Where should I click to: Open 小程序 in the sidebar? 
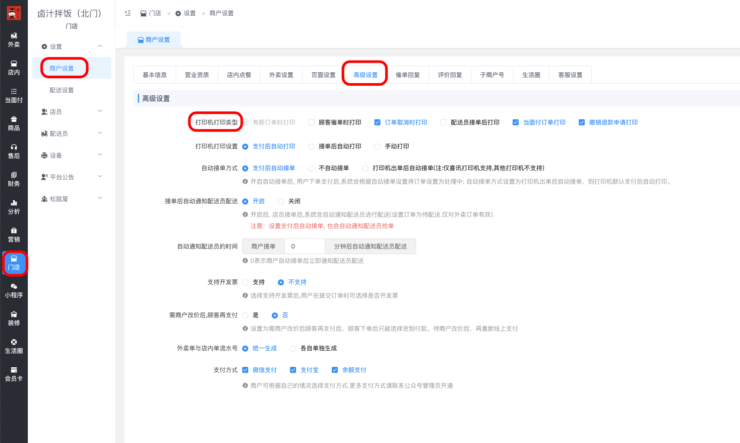click(x=13, y=290)
